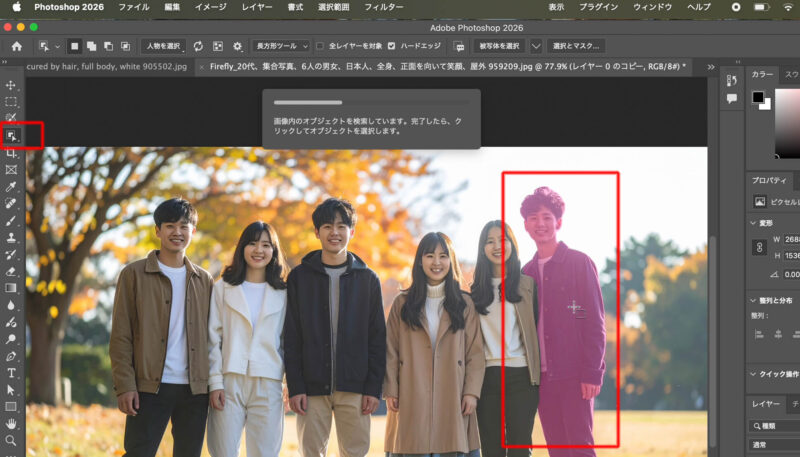800x457 pixels.
Task: Select the Rectangle shape tool
Action: 11,407
